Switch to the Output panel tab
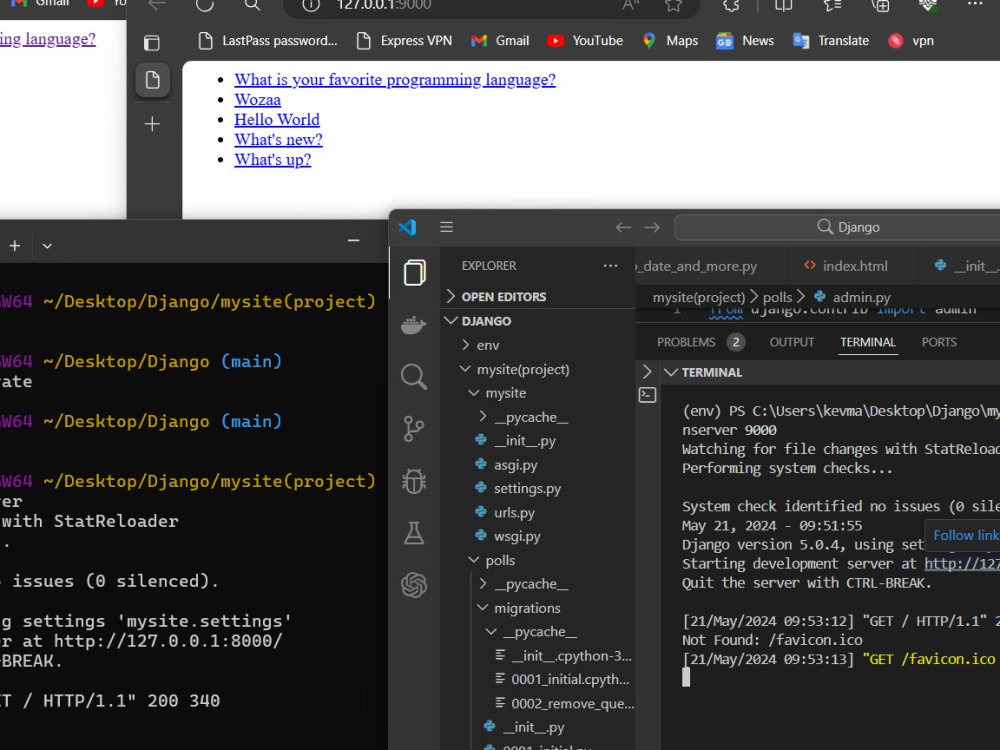This screenshot has width=1000, height=750. [x=791, y=342]
